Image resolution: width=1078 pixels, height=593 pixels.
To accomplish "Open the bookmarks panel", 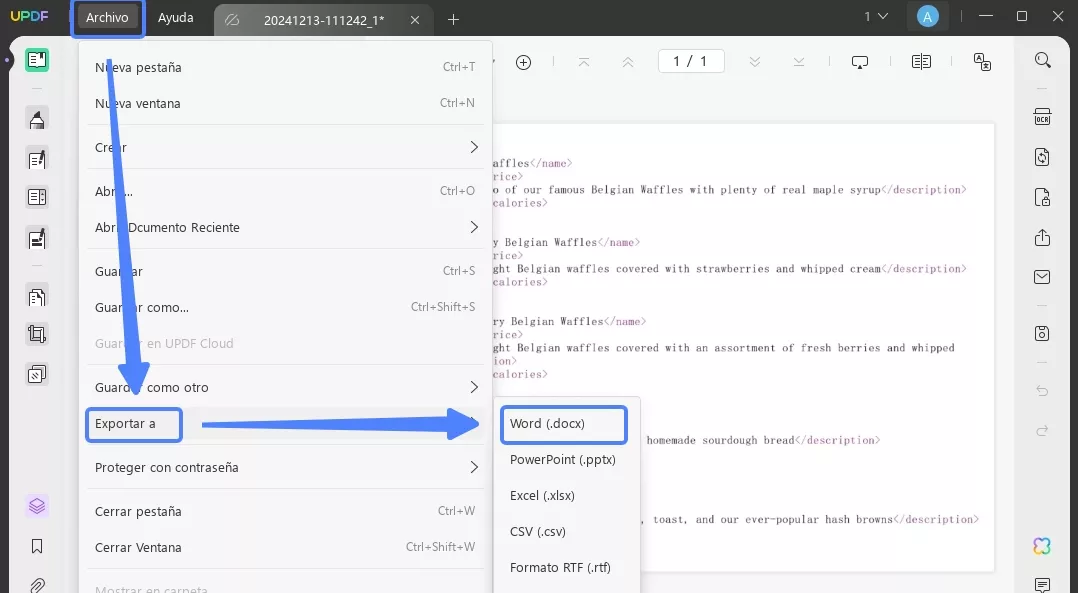I will [x=36, y=546].
